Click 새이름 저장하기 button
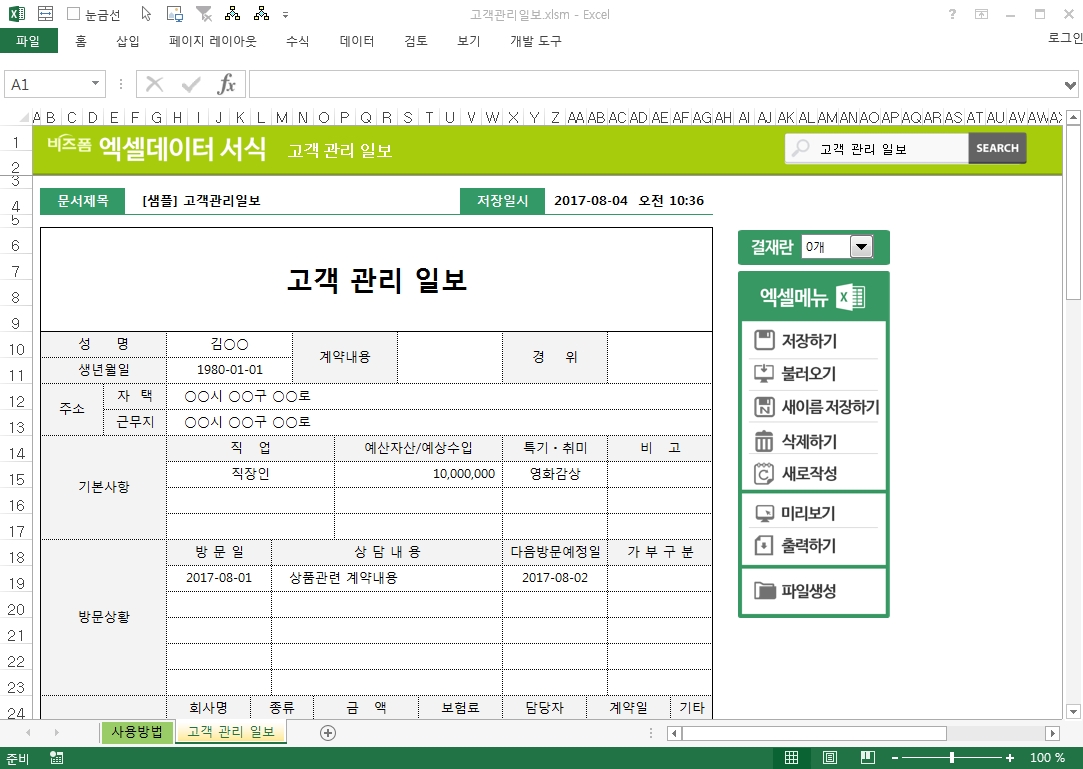 (x=815, y=406)
